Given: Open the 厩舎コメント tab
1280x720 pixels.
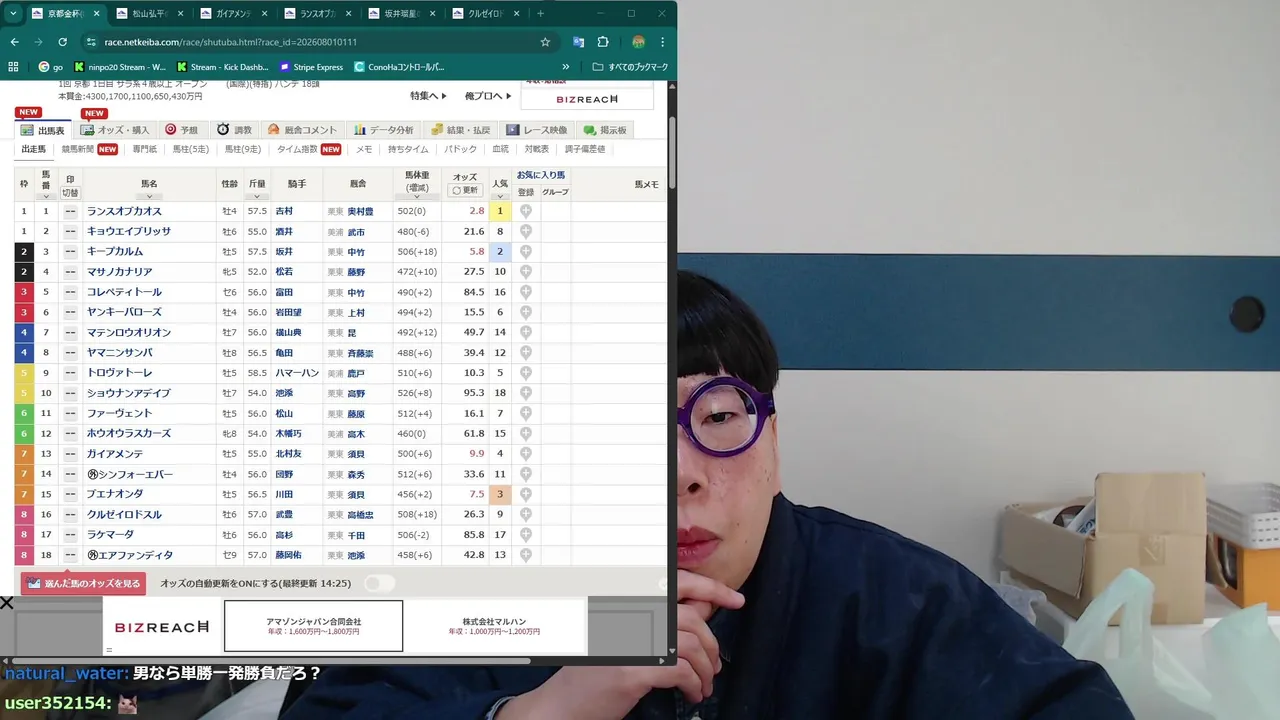Looking at the screenshot, I should [303, 130].
